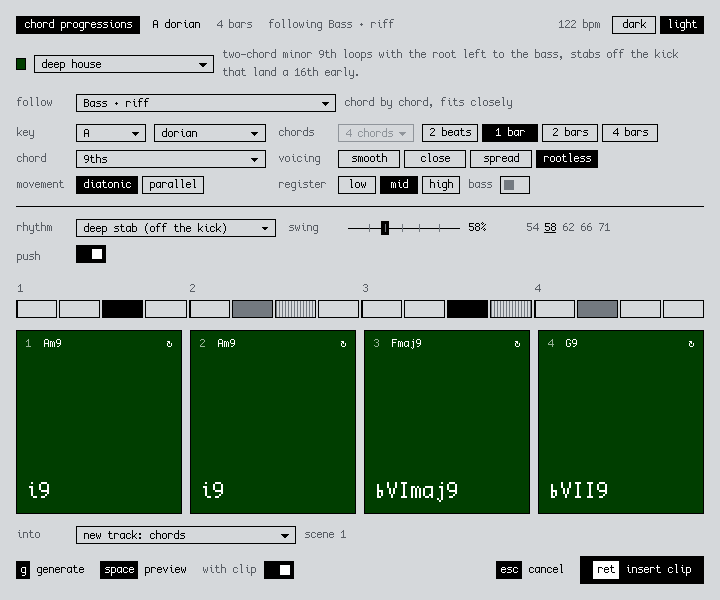Click insert clip button
The width and height of the screenshot is (720, 600).
pos(642,570)
